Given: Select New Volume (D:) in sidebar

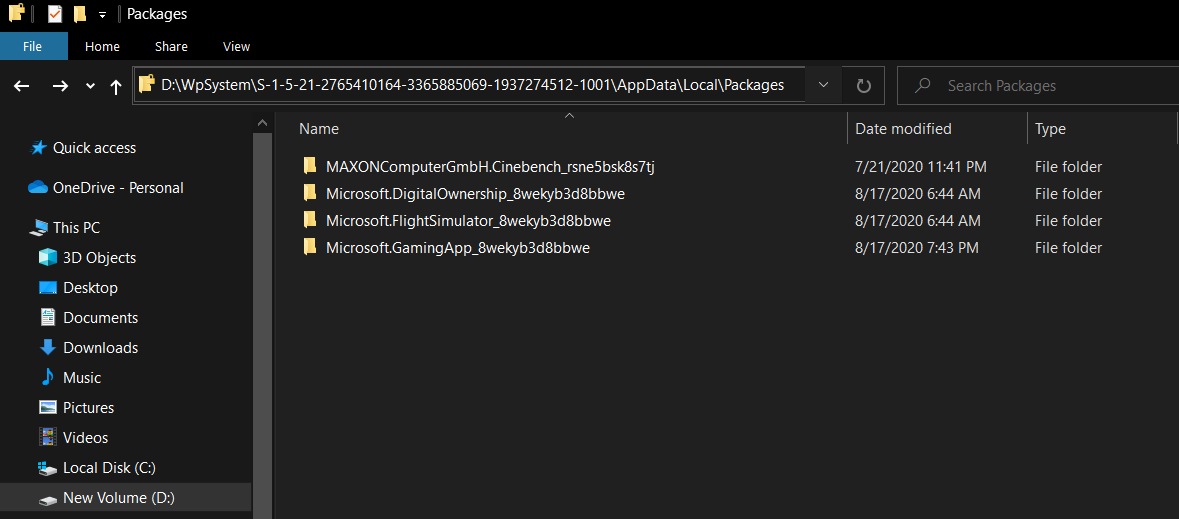Looking at the screenshot, I should pos(119,498).
